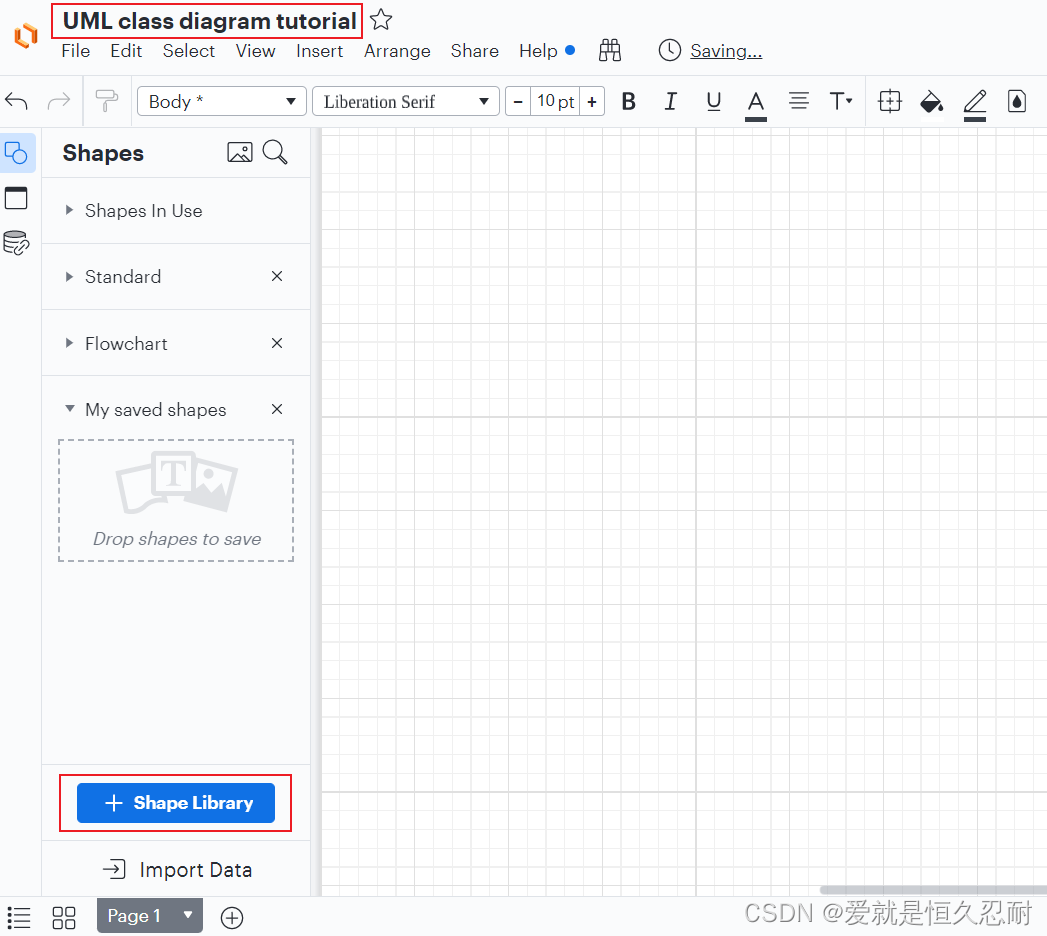Open the Help menu
Image resolution: width=1047 pixels, height=936 pixels.
click(538, 51)
